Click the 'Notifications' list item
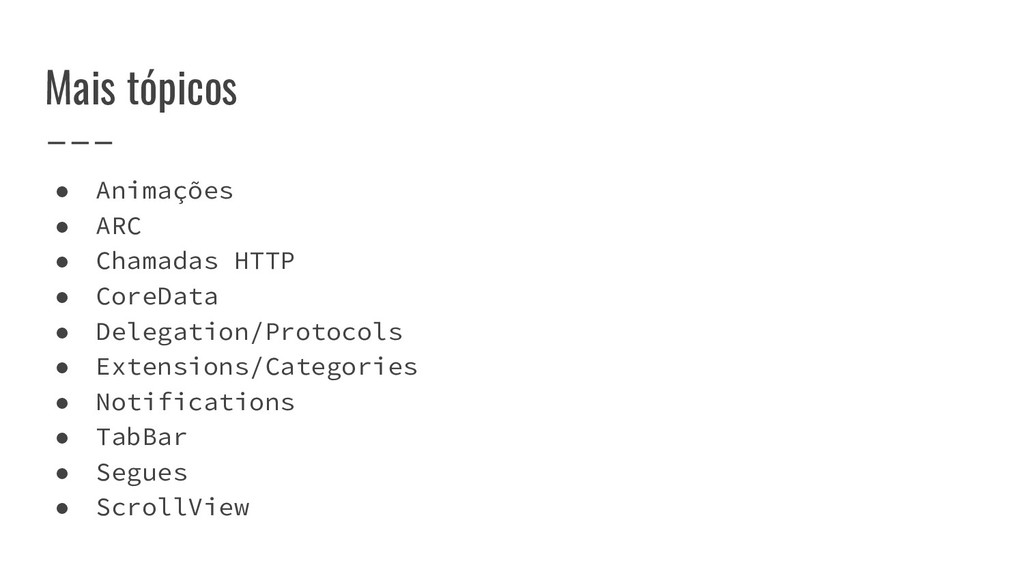The image size is (1024, 576). (195, 402)
